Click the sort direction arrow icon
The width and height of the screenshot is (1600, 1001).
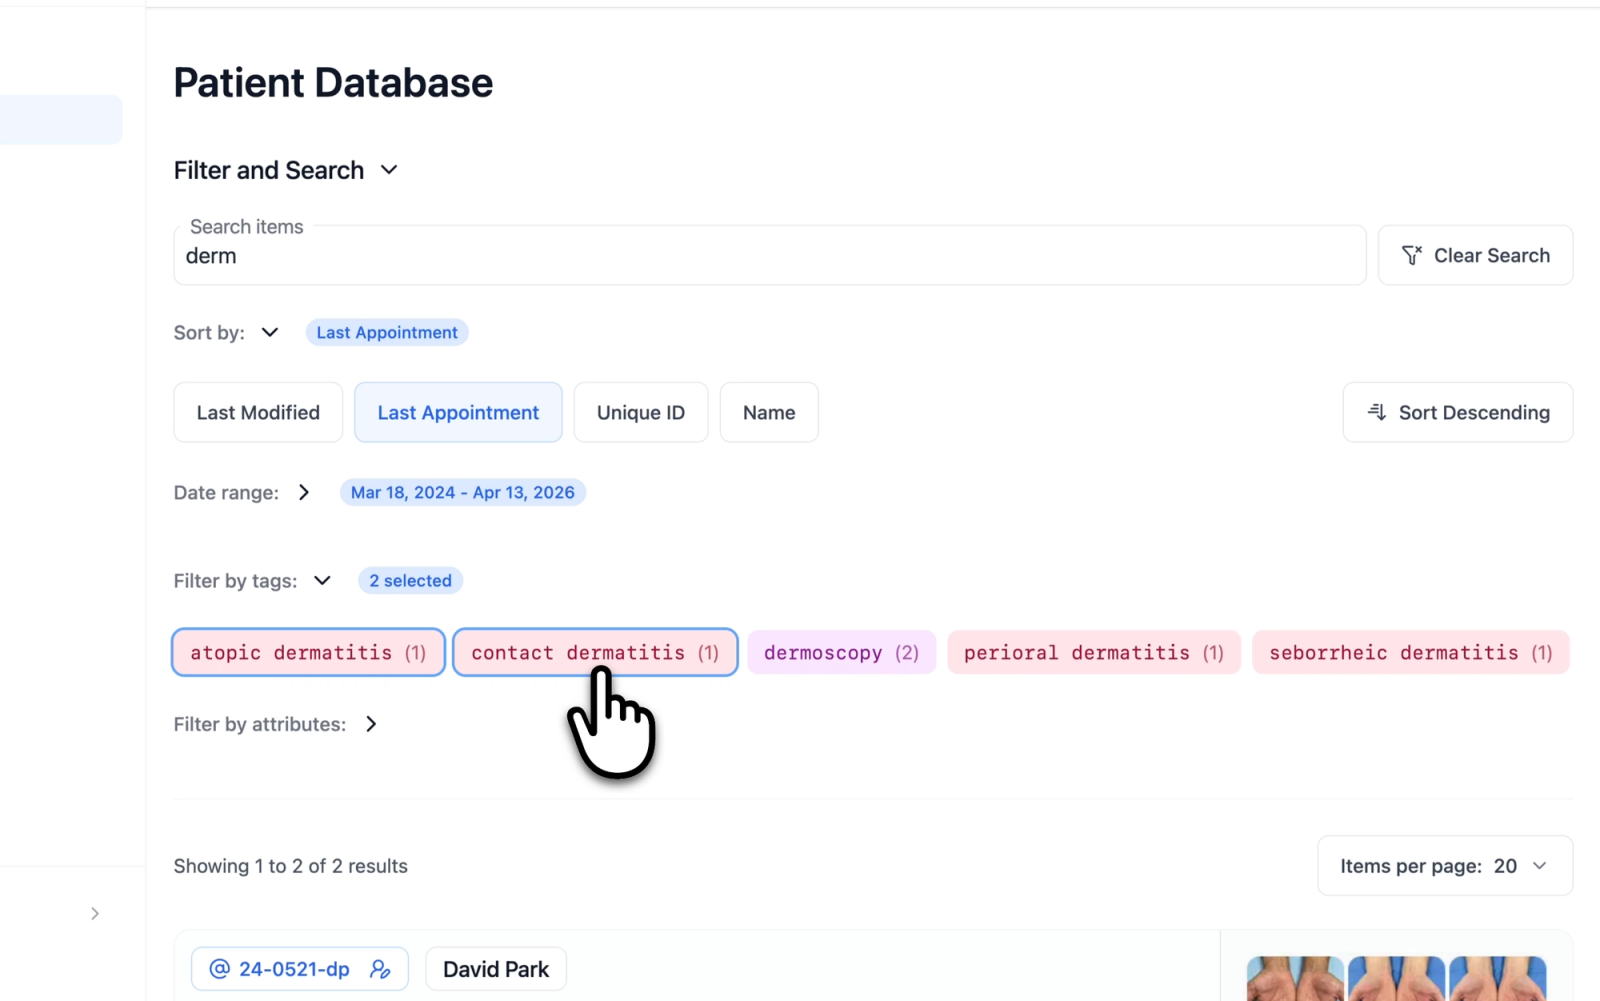click(1377, 412)
